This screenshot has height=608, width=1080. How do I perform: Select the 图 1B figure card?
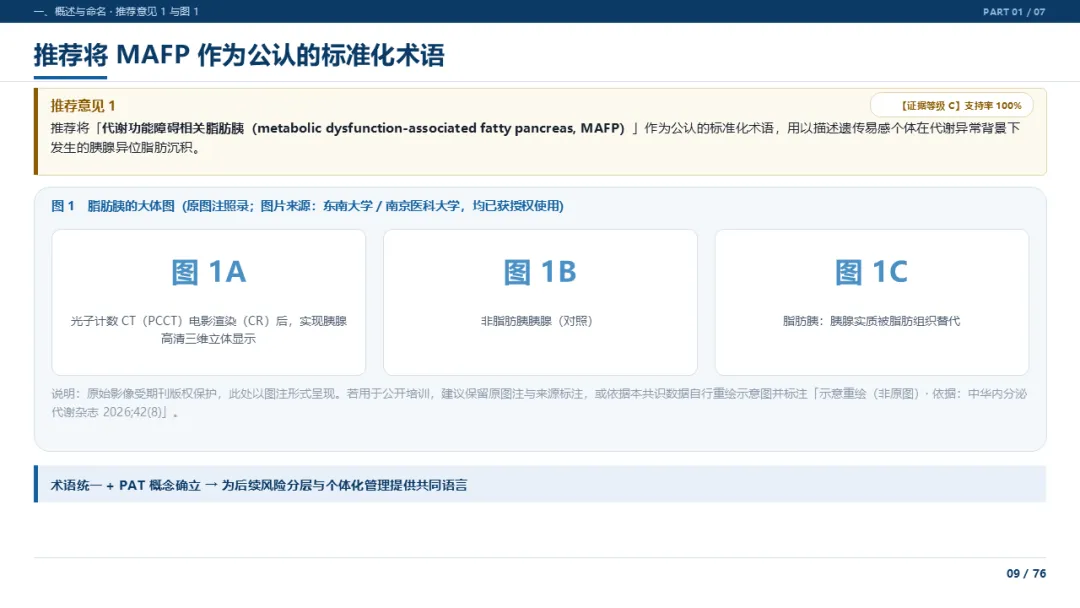(x=540, y=302)
